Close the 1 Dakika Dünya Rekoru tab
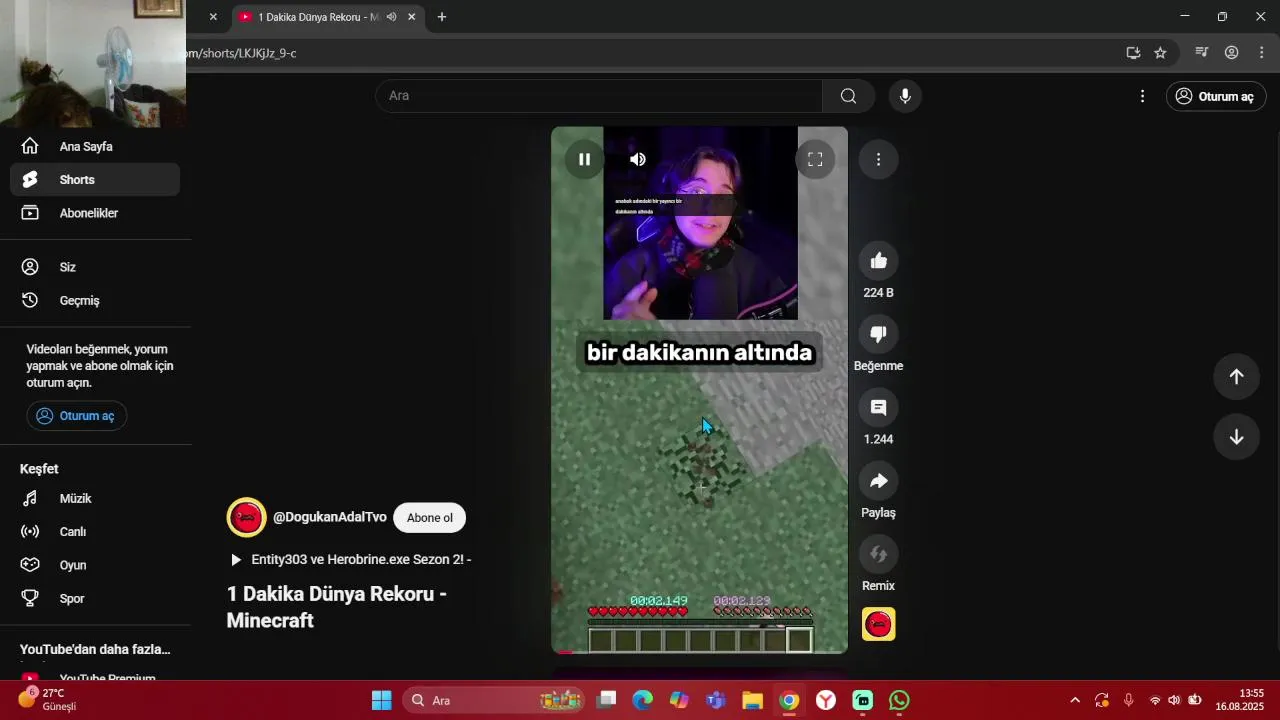This screenshot has width=1280, height=720. click(x=411, y=17)
